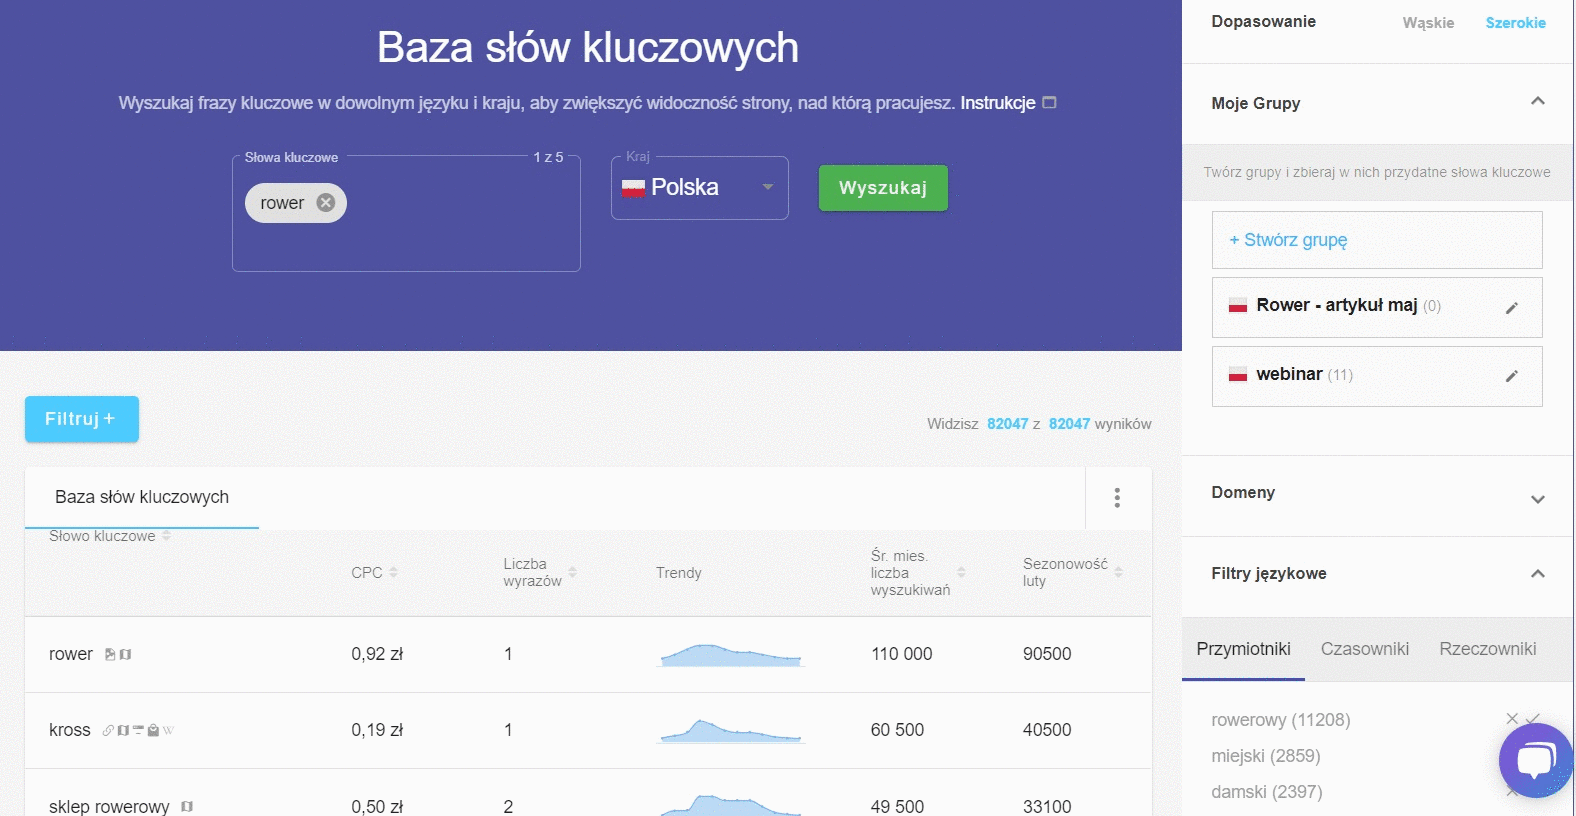1576x816 pixels.
Task: Click the trend chart for 'sklep rowerowy'
Action: tap(730, 805)
